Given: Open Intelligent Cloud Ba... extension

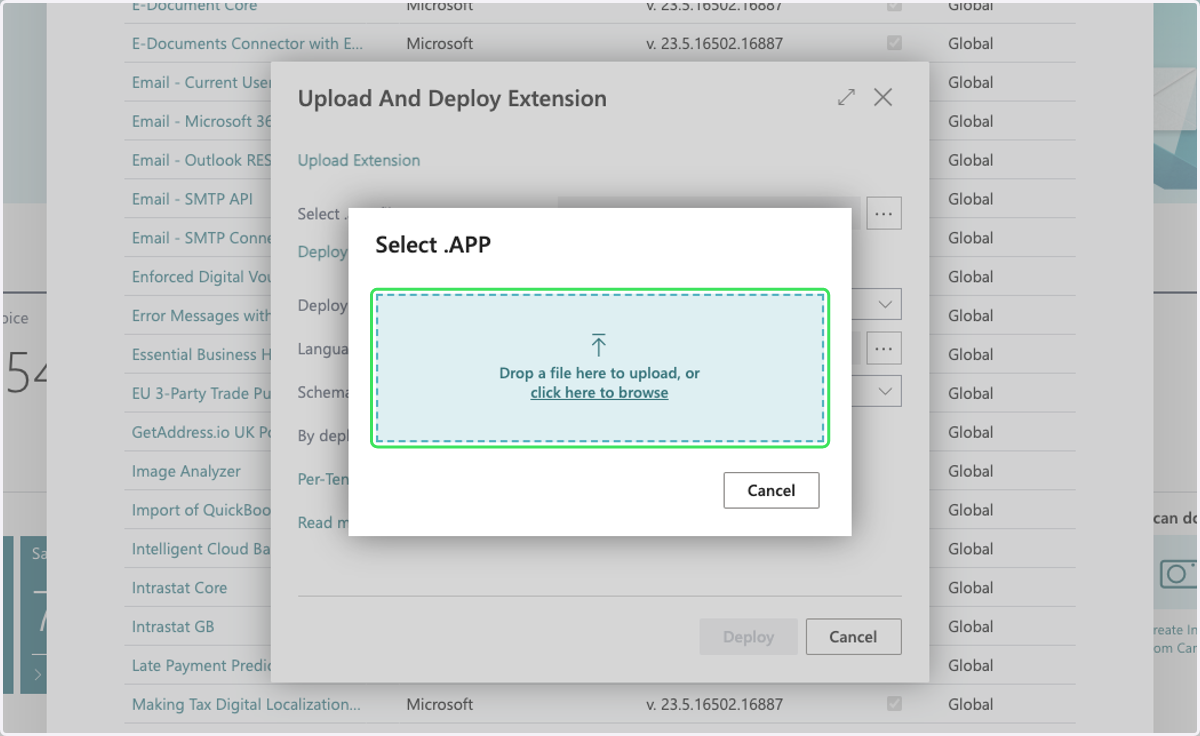Looking at the screenshot, I should click(x=201, y=549).
